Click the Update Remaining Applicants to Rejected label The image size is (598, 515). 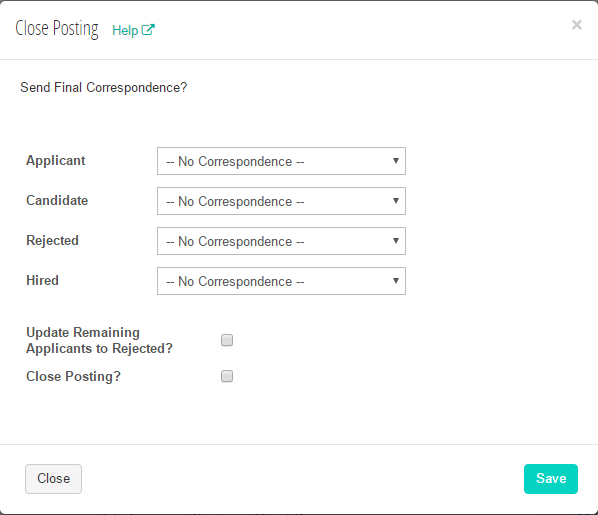(99, 340)
